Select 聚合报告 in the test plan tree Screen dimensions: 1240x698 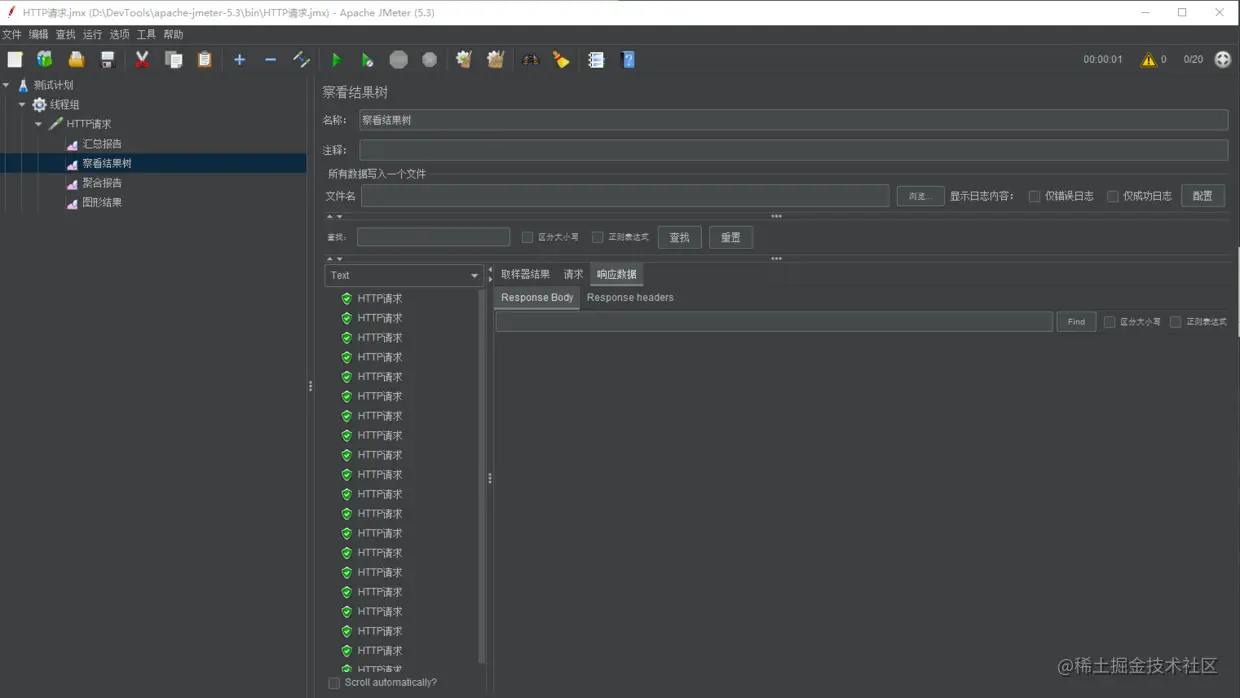coord(102,183)
